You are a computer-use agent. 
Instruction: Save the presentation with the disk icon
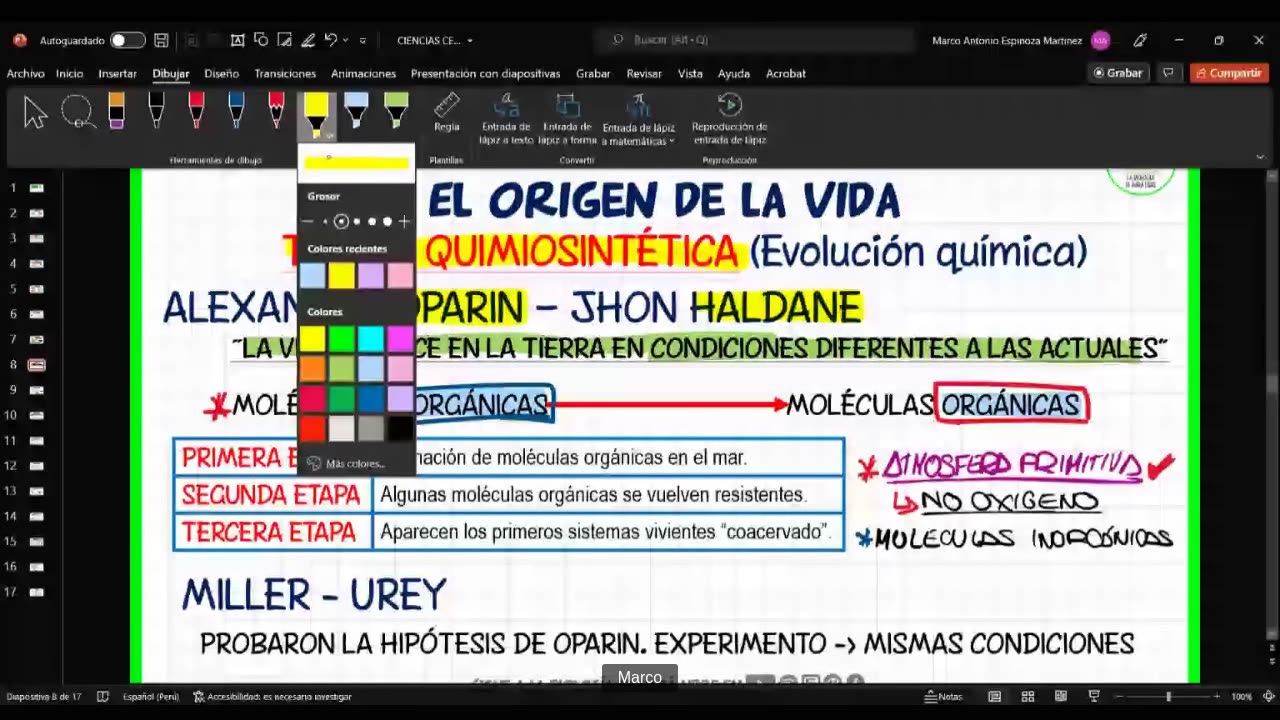click(161, 41)
